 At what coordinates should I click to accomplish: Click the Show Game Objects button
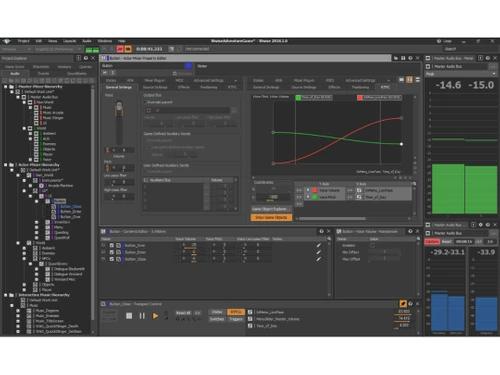(271, 217)
